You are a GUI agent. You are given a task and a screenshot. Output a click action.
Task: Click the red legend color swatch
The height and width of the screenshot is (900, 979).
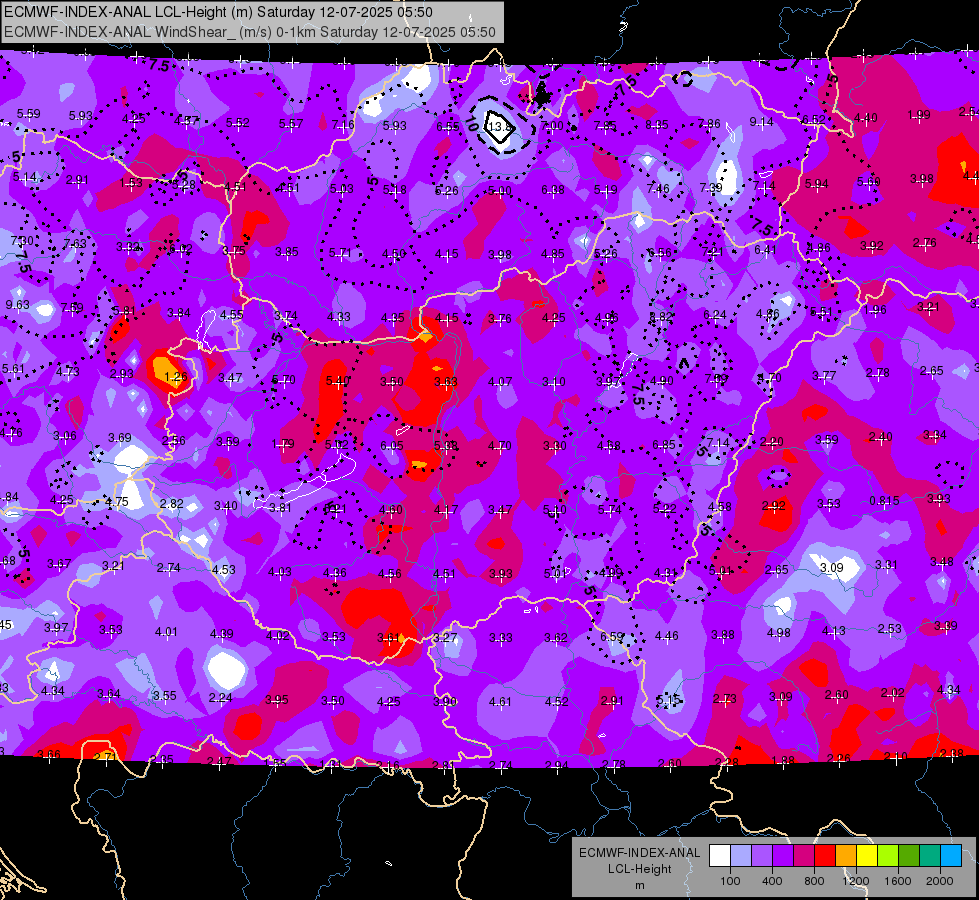pos(825,856)
